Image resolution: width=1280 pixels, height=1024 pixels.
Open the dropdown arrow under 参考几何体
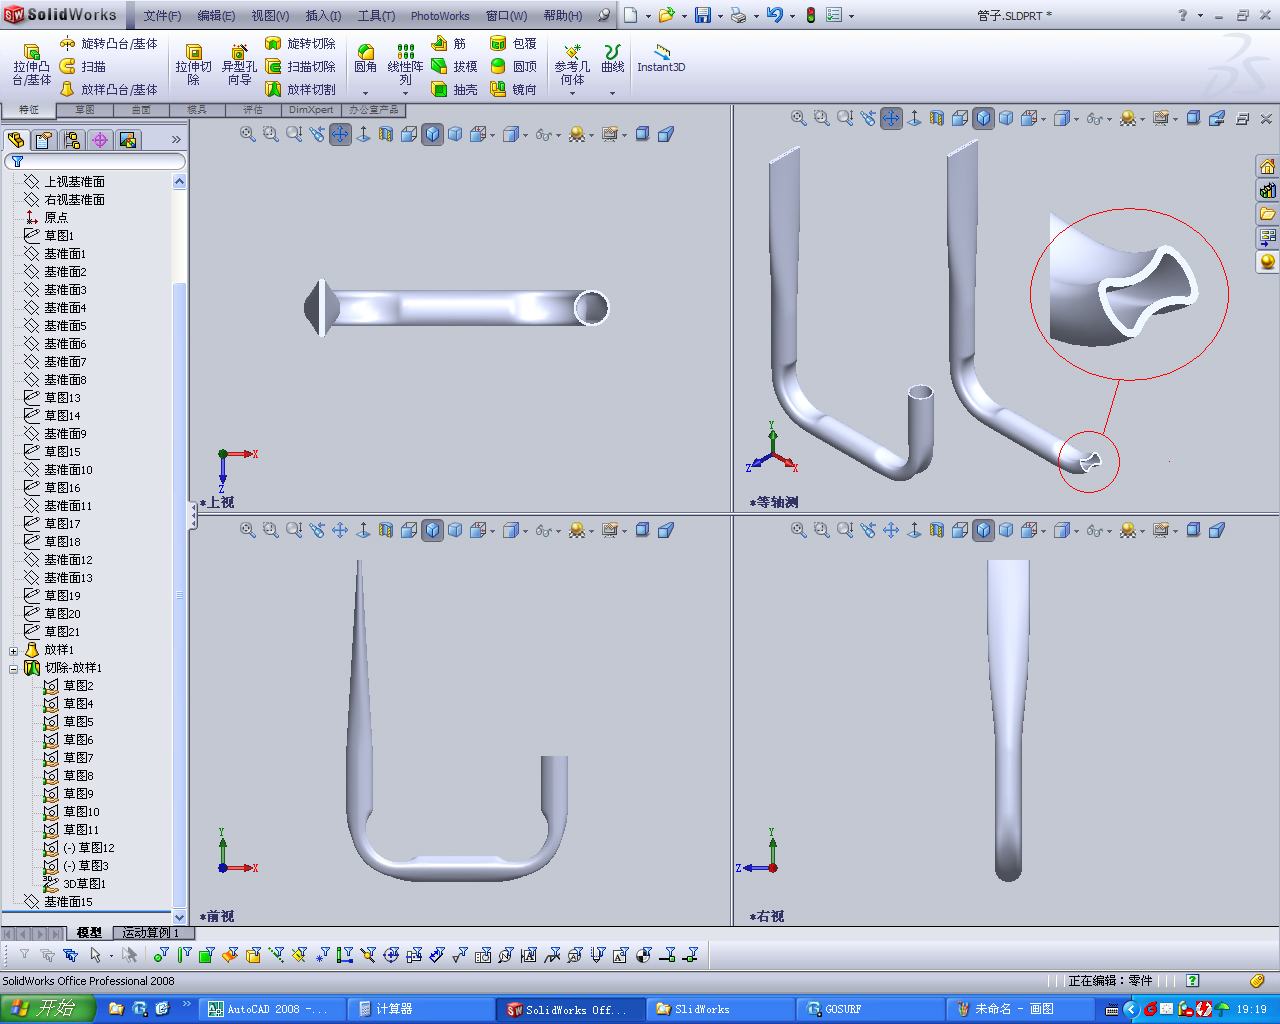[572, 93]
